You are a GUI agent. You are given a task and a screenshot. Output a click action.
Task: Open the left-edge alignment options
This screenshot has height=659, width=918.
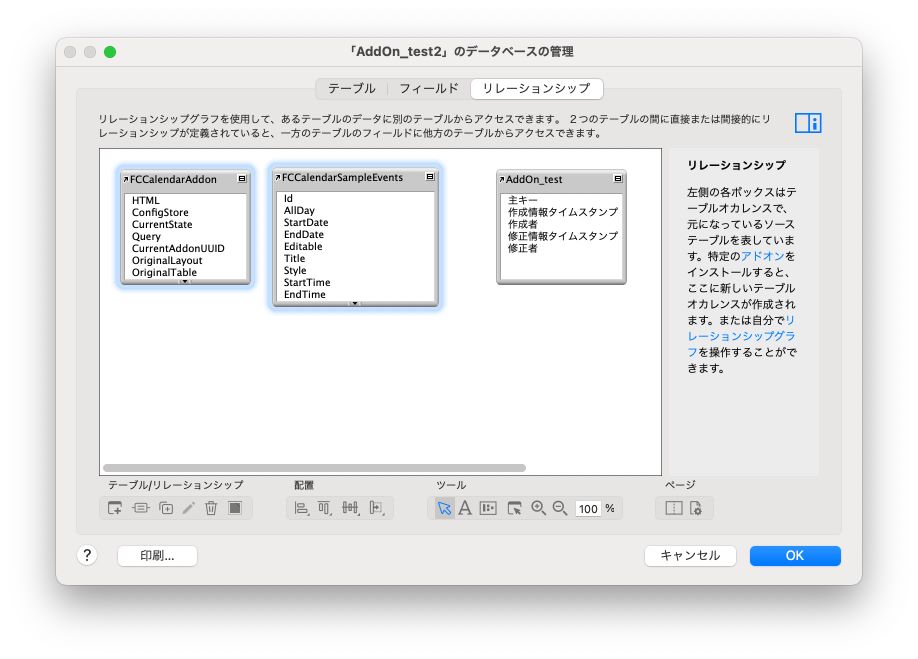point(301,508)
